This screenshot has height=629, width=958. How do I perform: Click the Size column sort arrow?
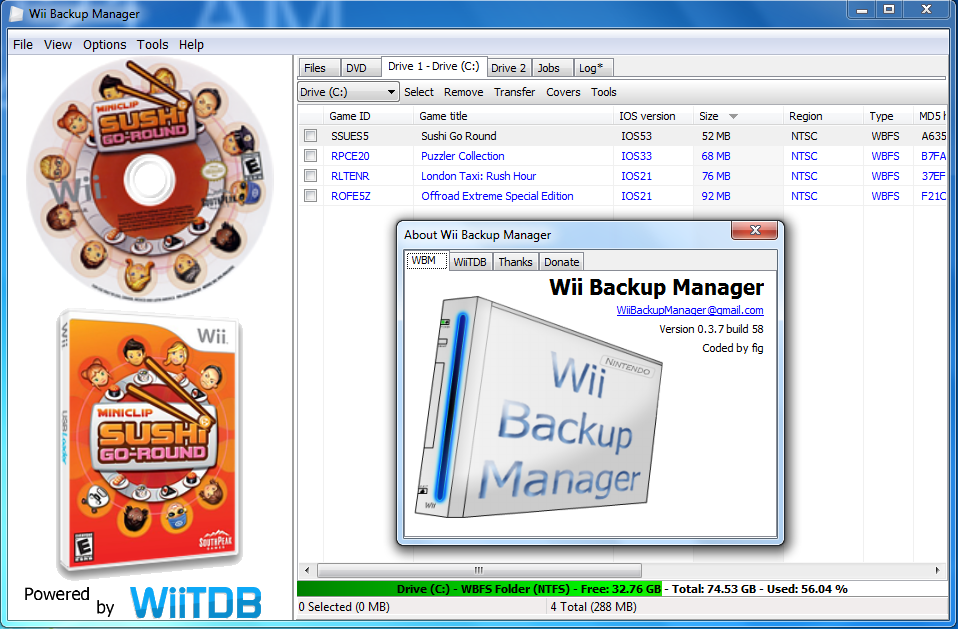[733, 116]
